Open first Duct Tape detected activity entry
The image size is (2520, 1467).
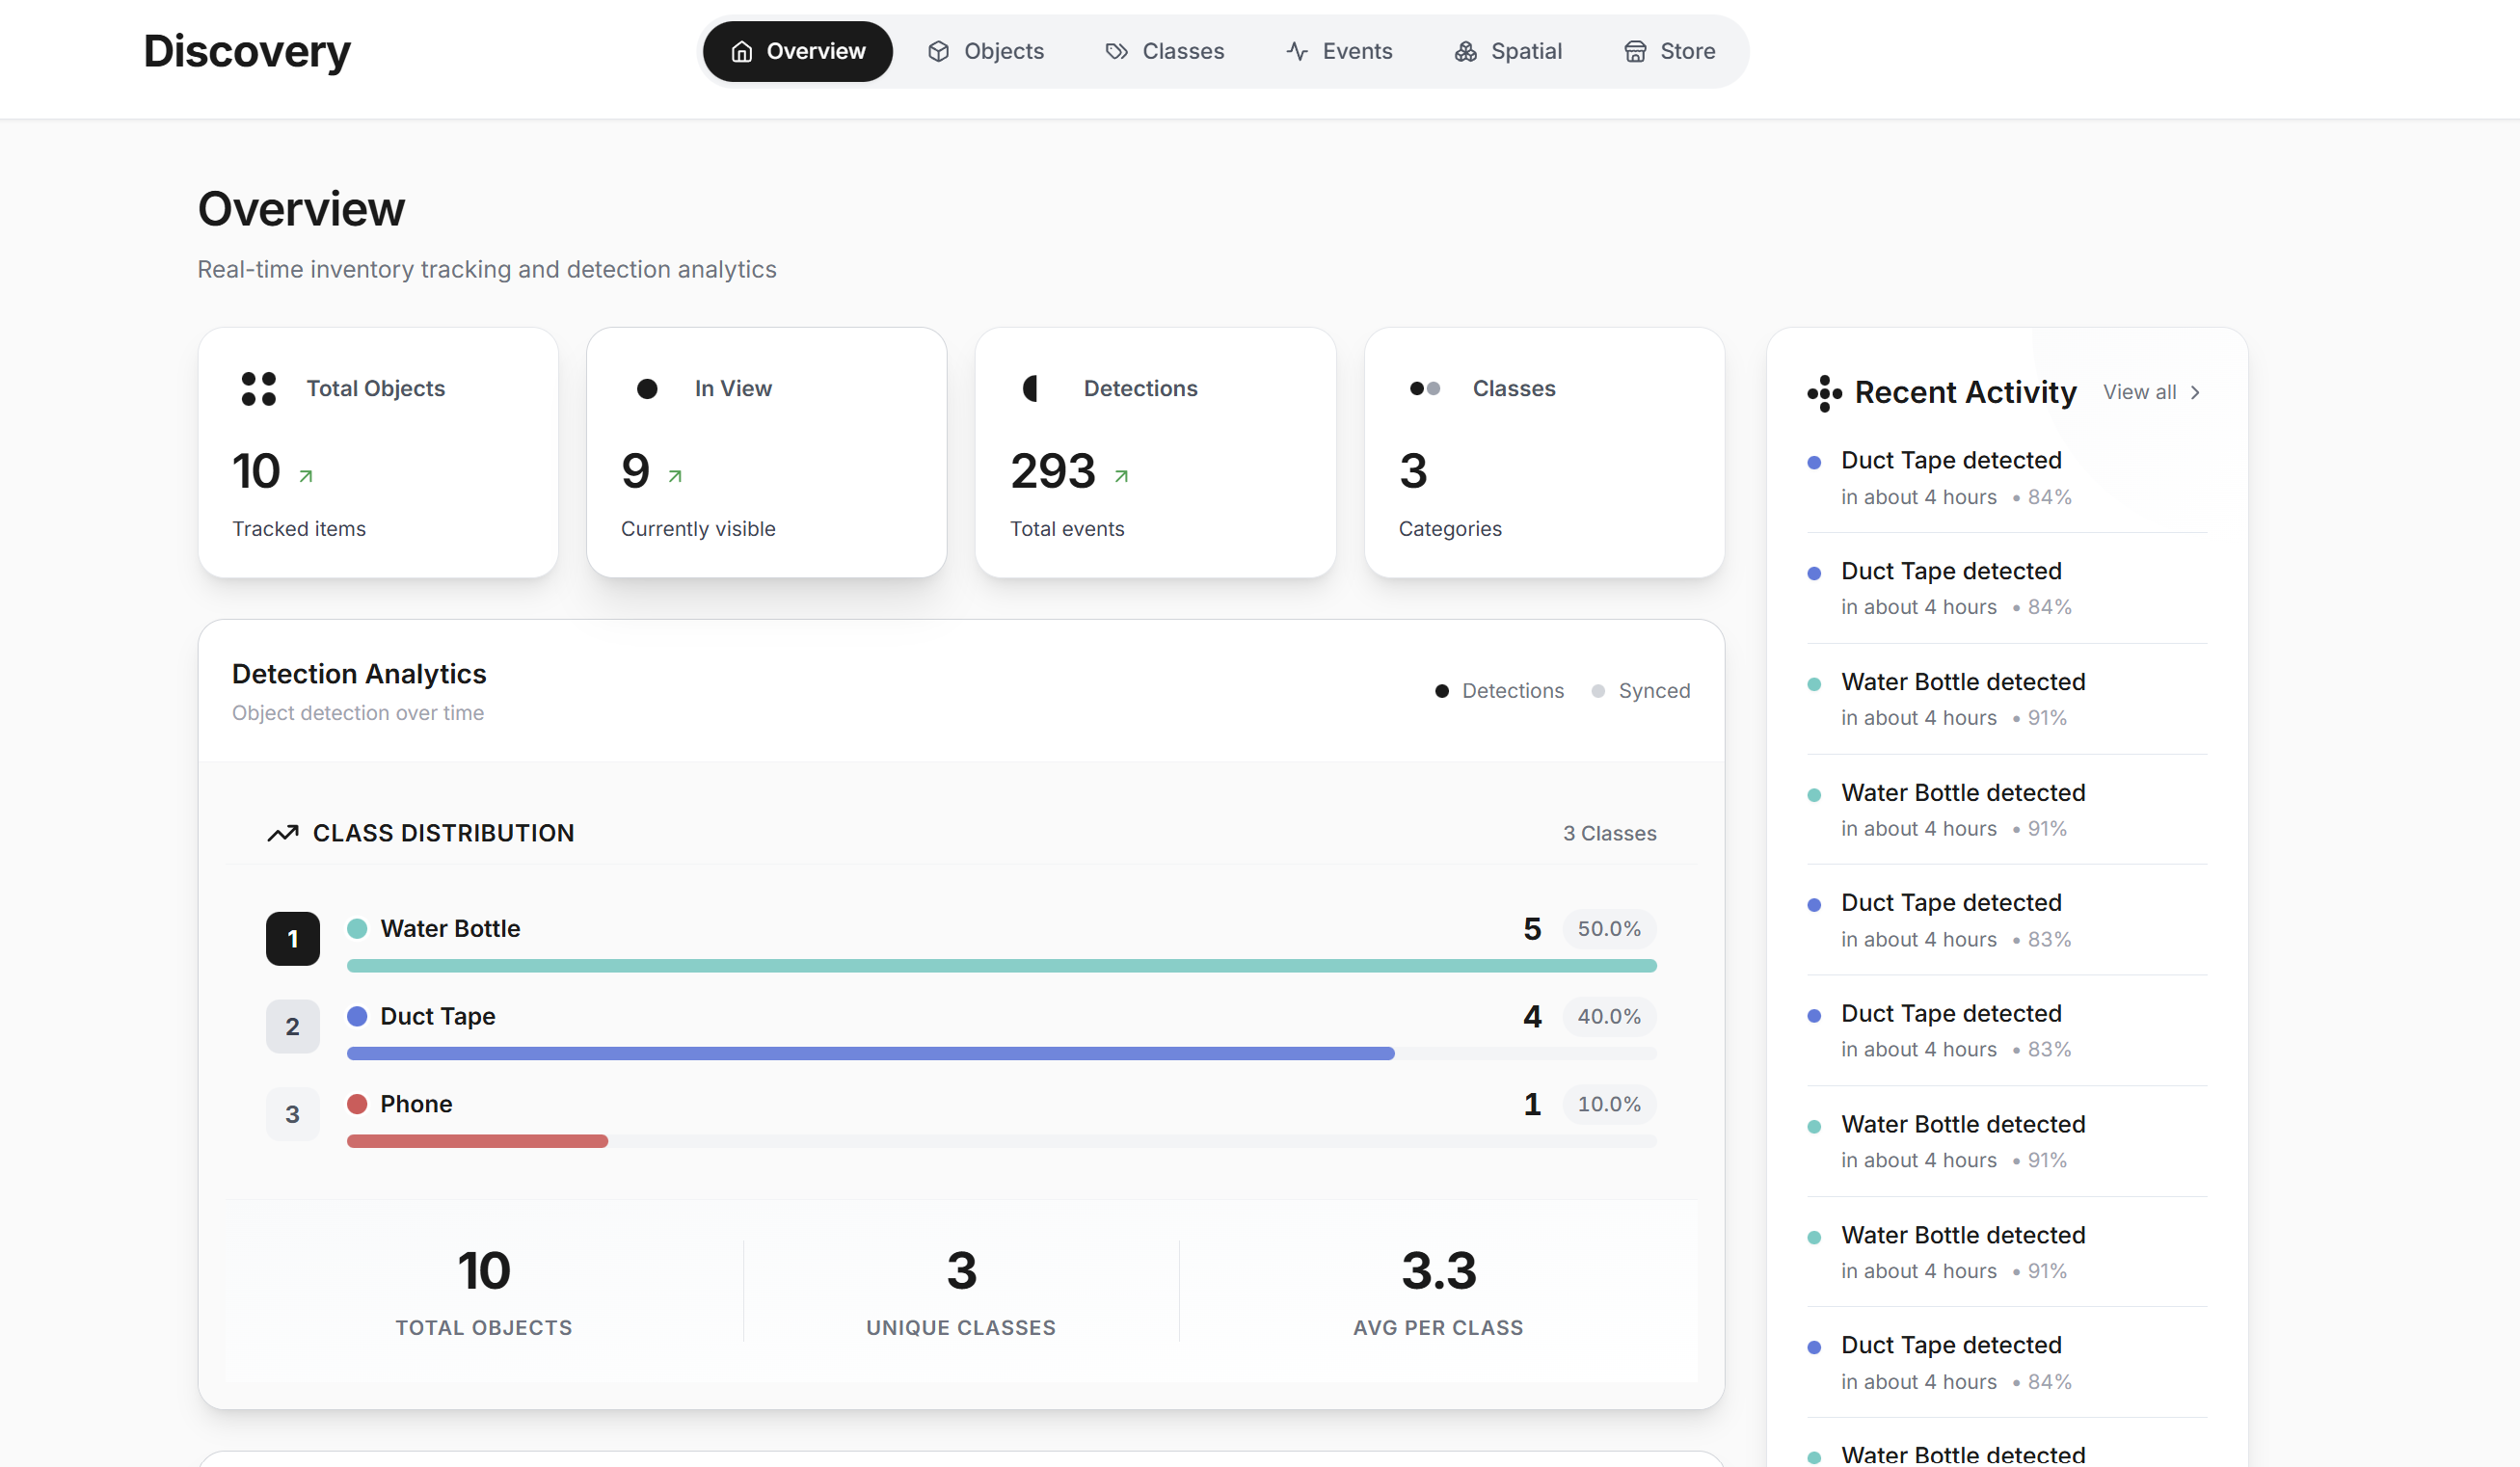tap(1950, 460)
